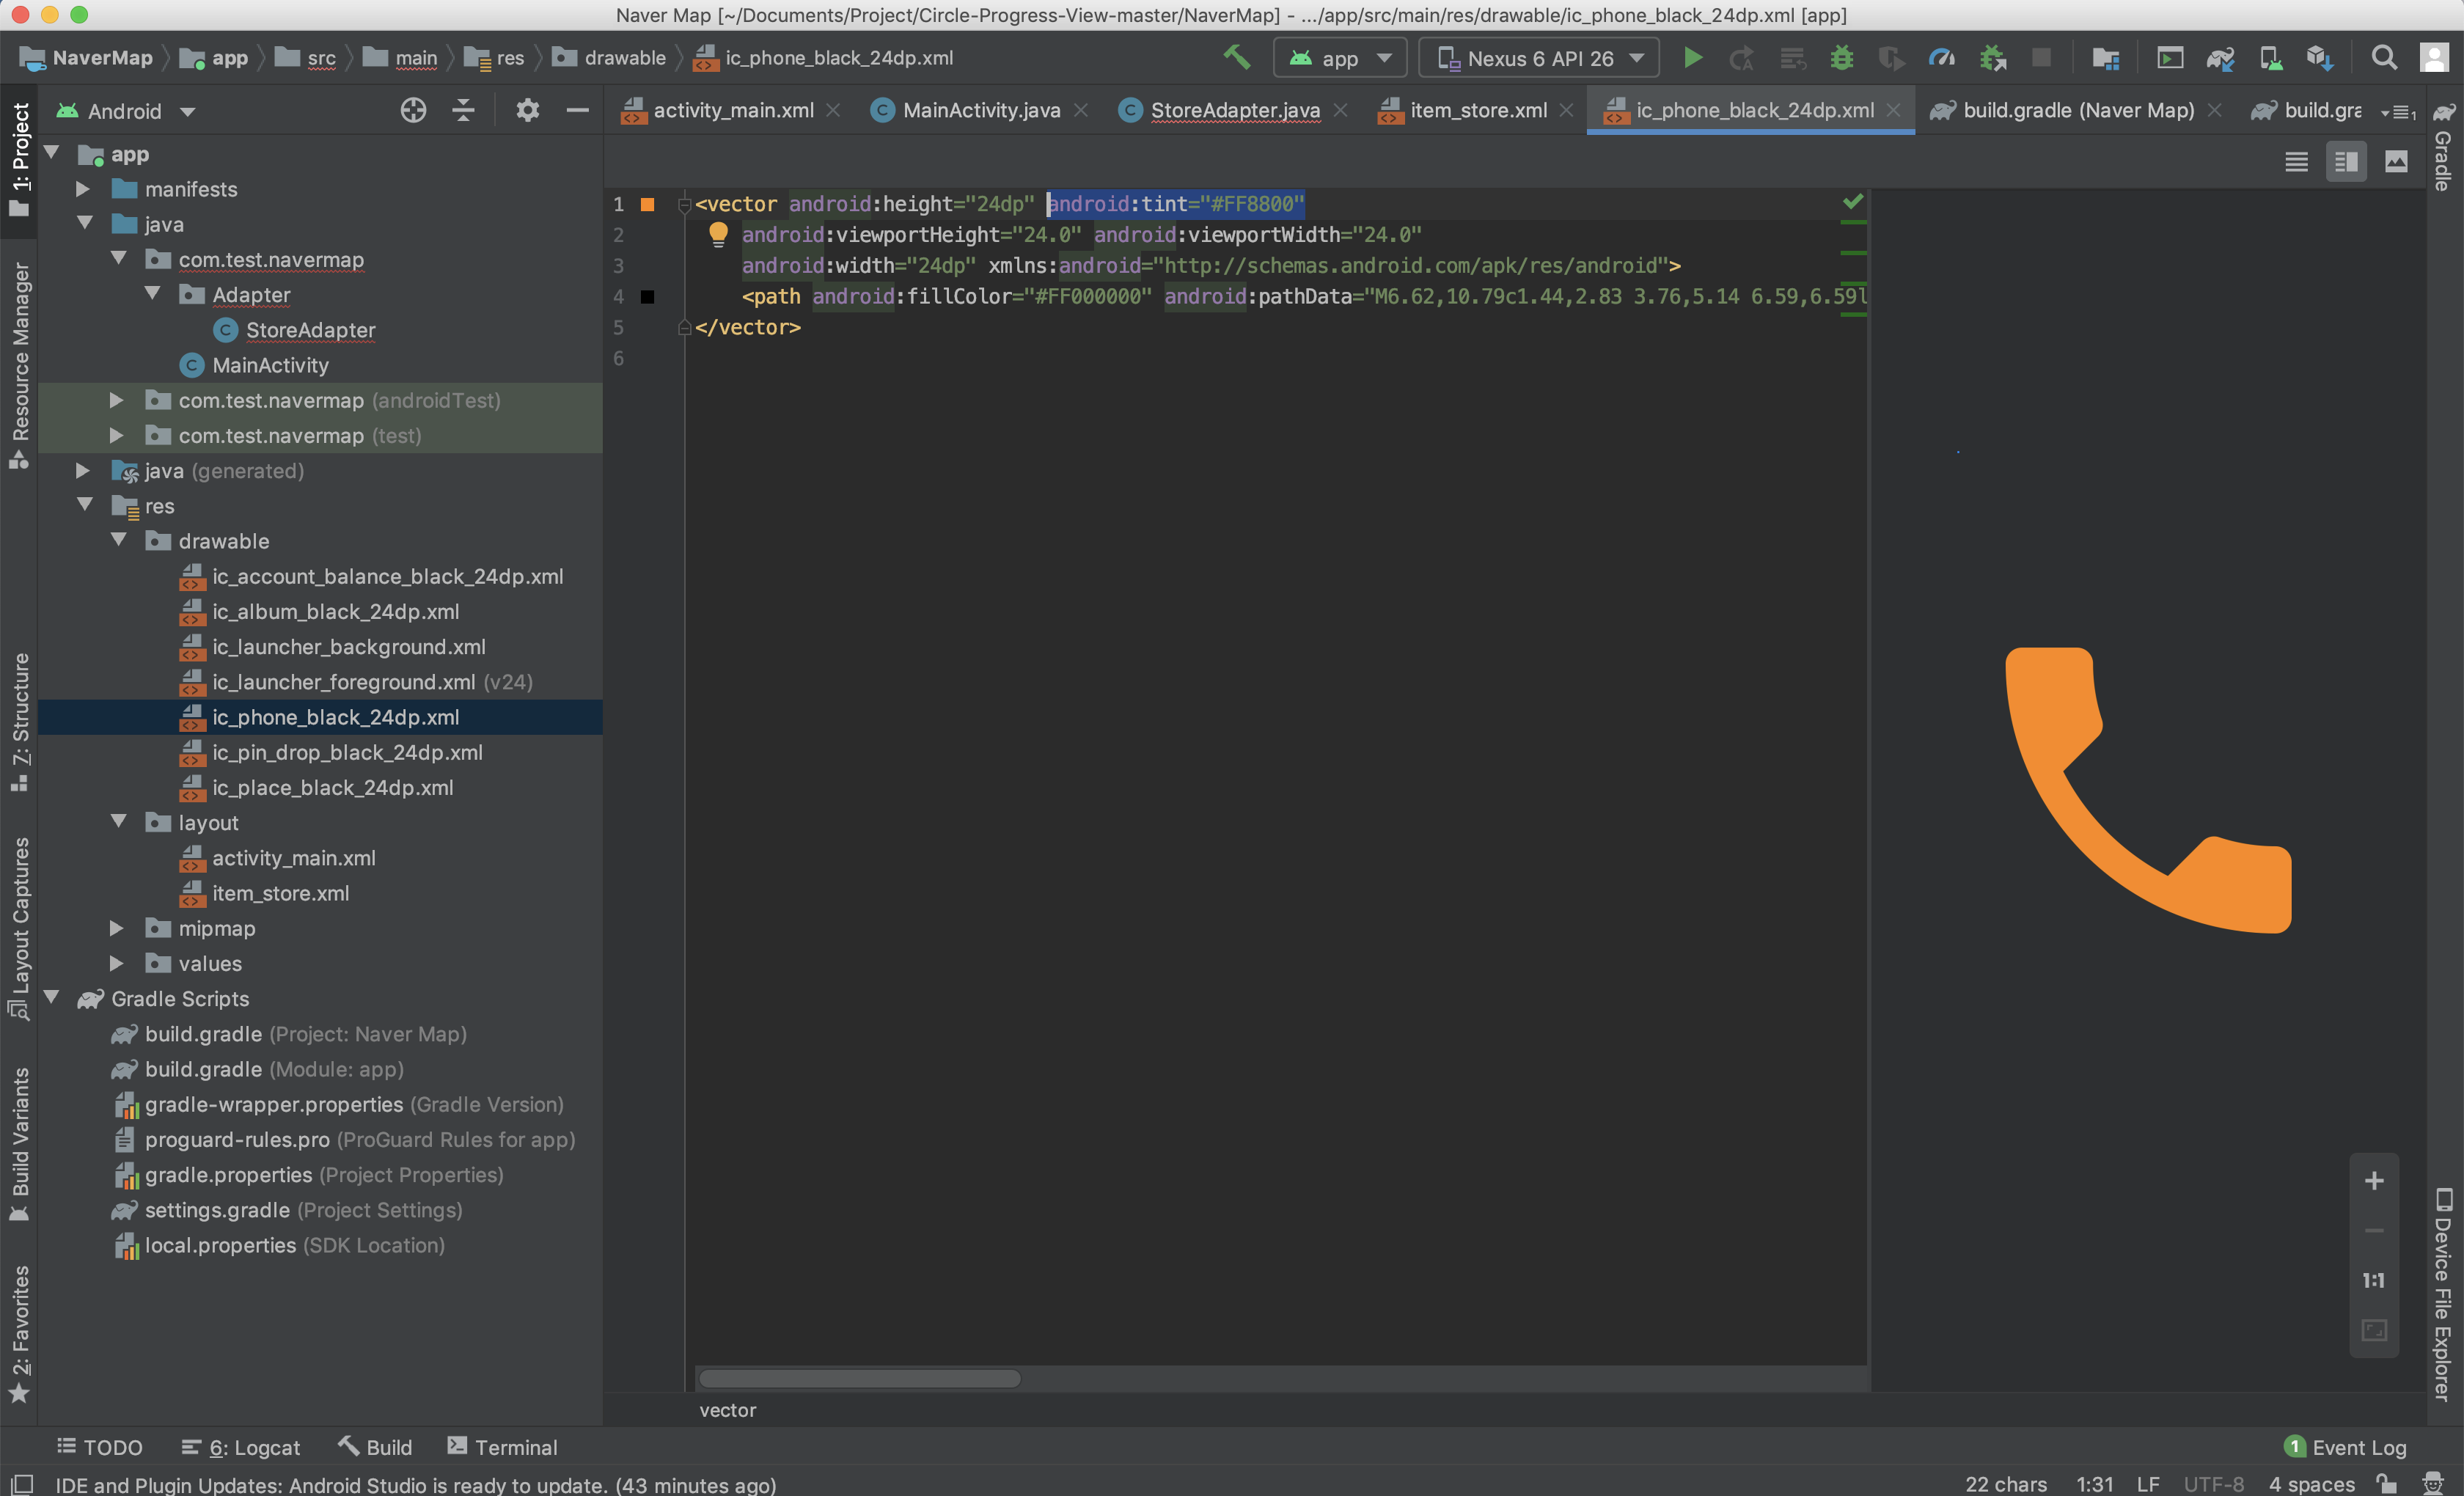The width and height of the screenshot is (2464, 1496).
Task: Expand the manifests folder
Action: click(x=84, y=189)
